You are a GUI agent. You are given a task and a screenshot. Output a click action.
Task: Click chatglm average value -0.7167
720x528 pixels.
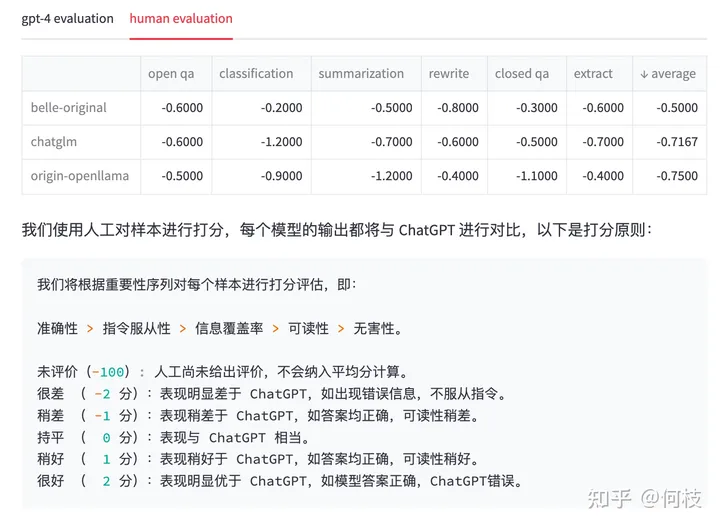pyautogui.click(x=677, y=142)
